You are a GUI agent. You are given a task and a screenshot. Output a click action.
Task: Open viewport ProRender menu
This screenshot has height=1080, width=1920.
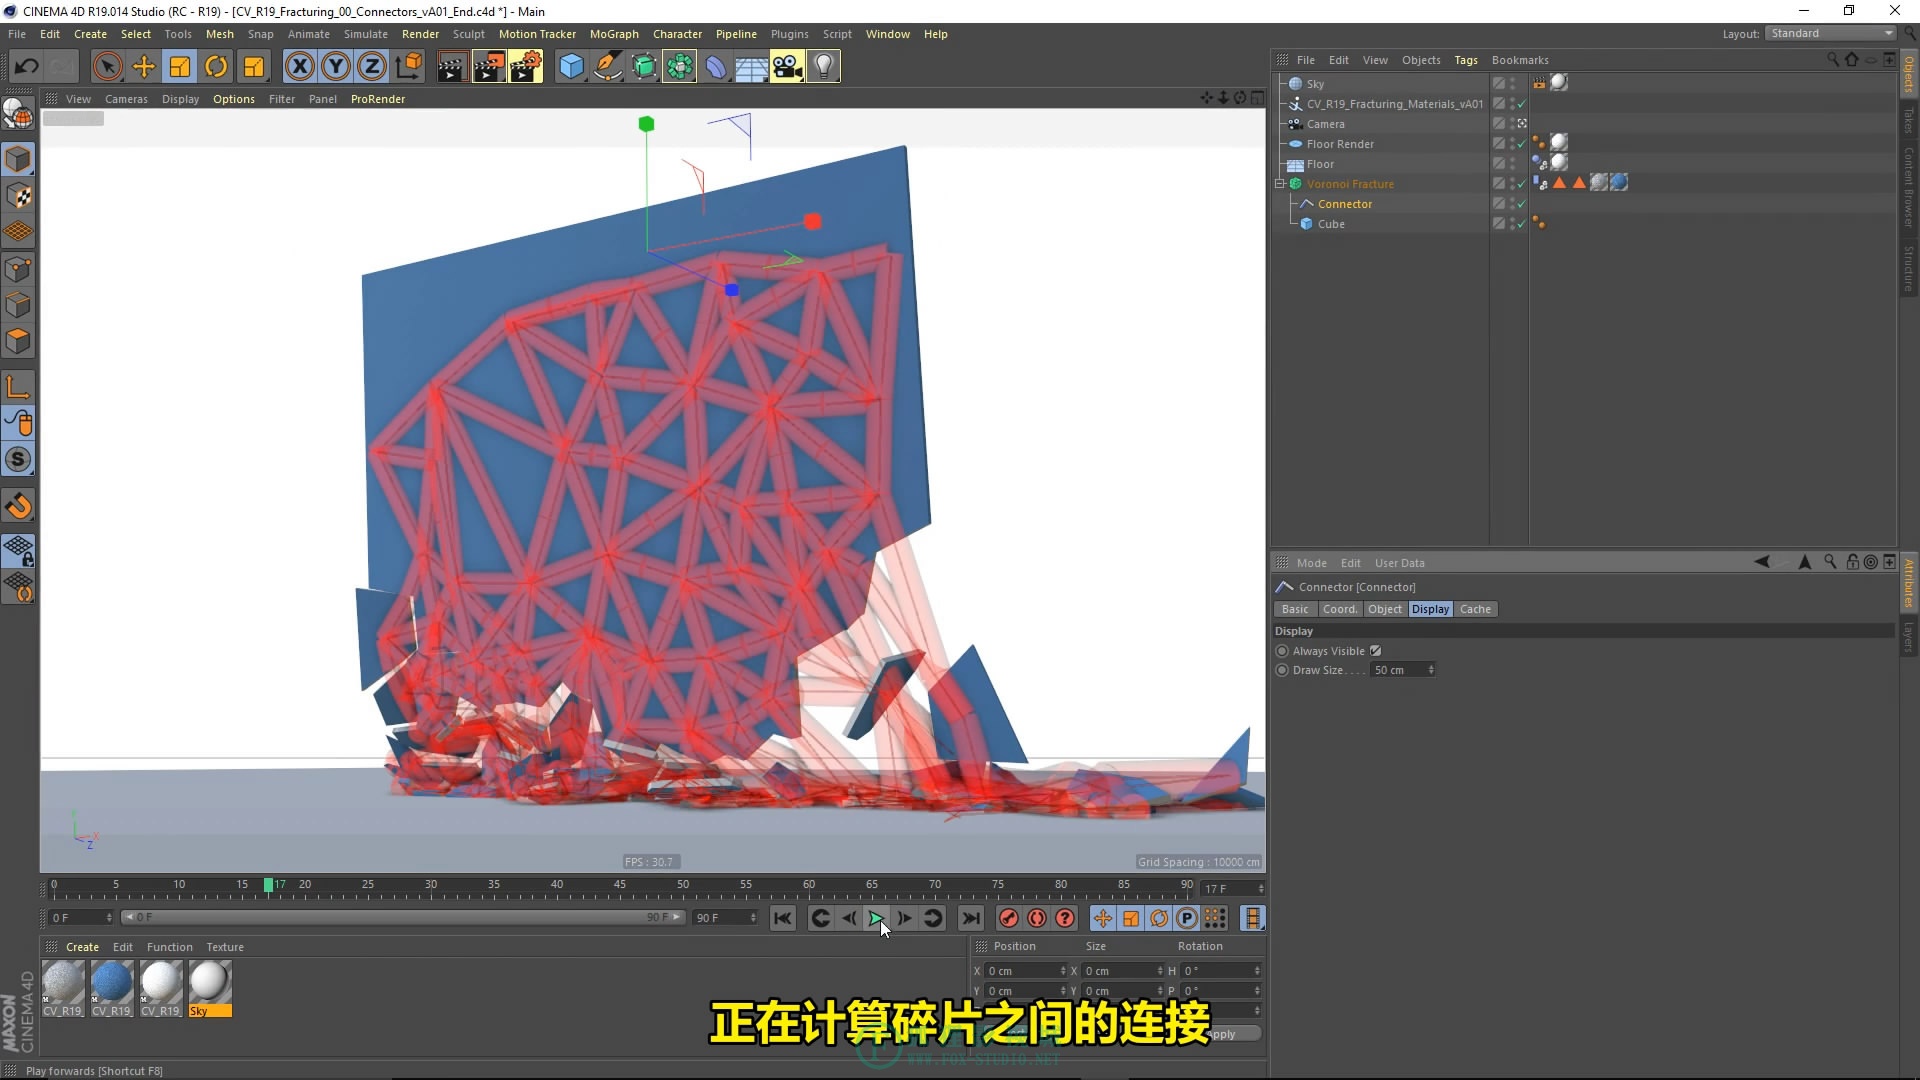[378, 99]
